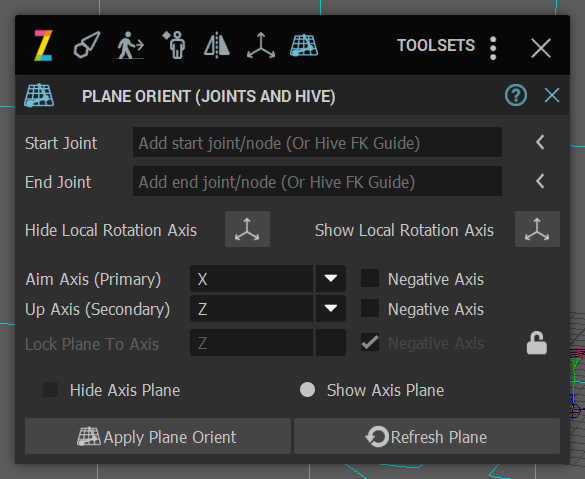Enable Negative Axis for the Up Axis
585x479 pixels.
(370, 308)
